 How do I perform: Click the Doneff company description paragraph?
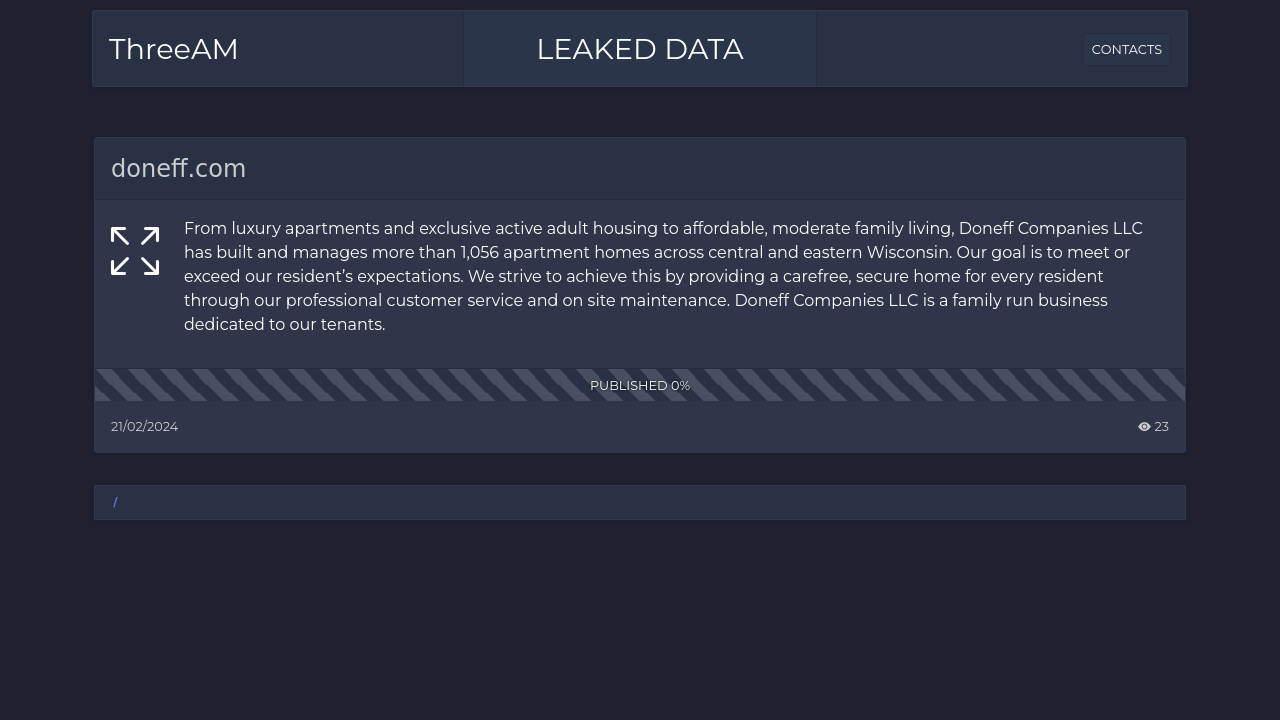(664, 276)
